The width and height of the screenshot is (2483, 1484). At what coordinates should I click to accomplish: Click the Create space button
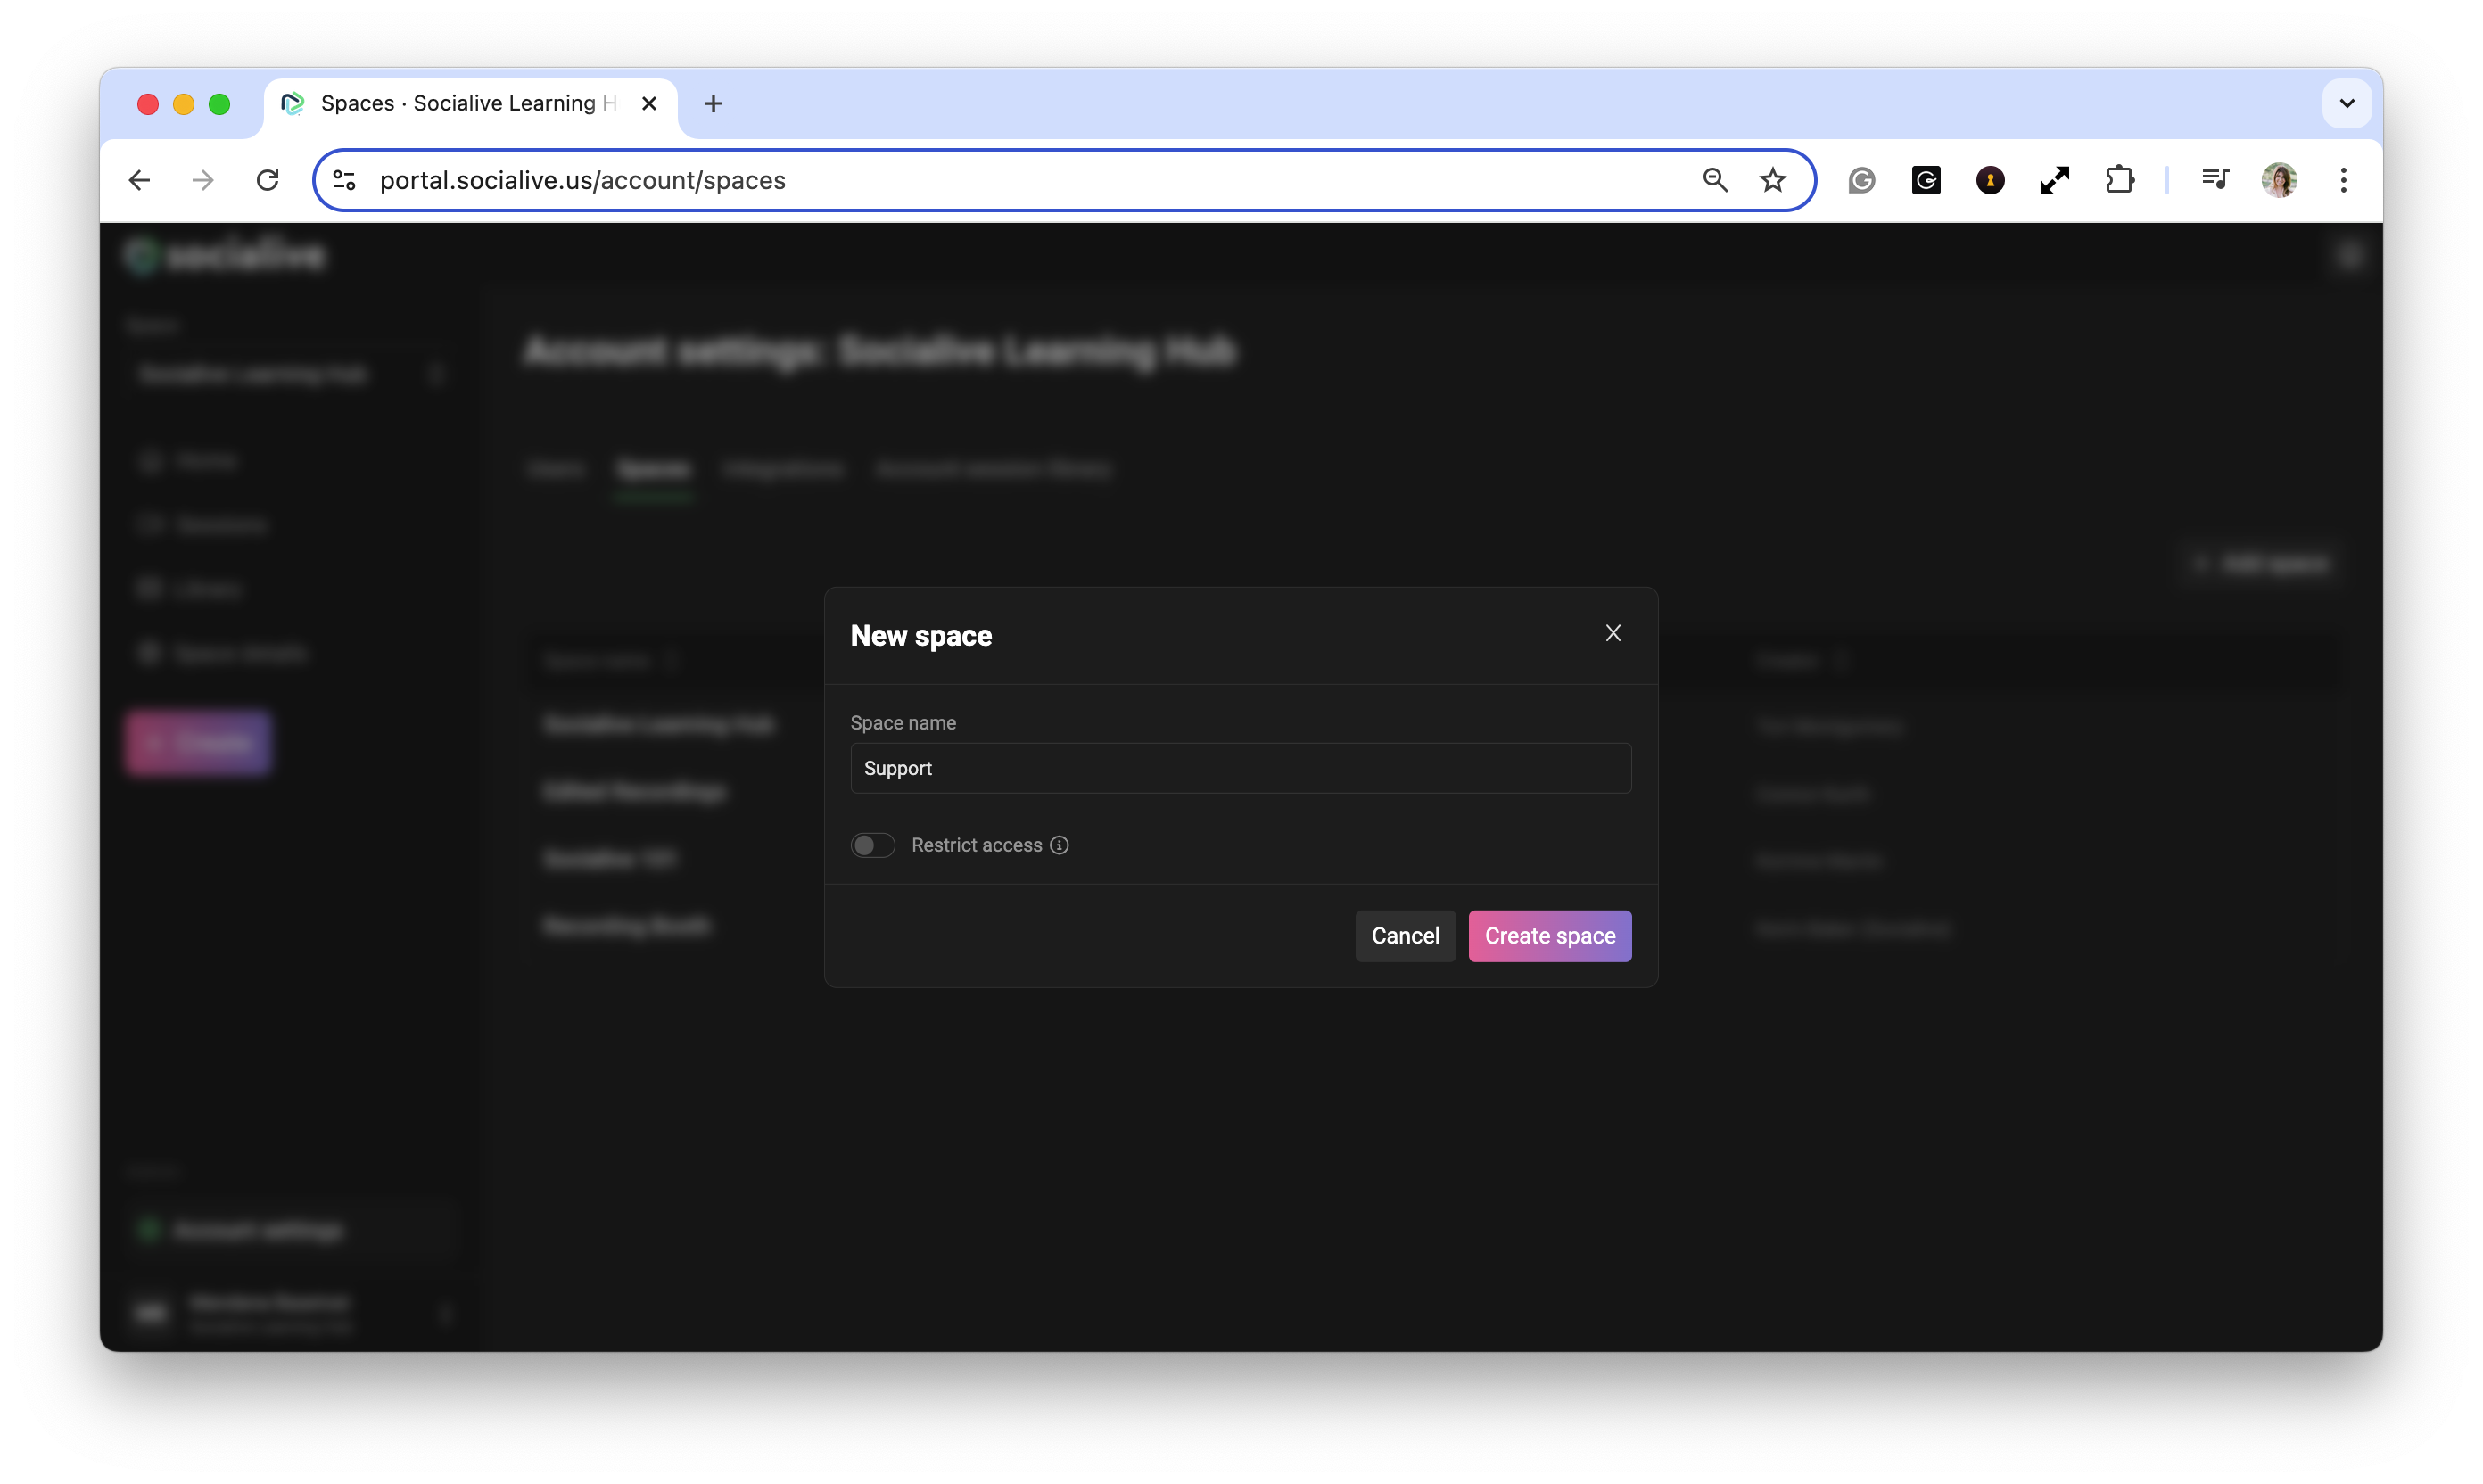tap(1549, 936)
